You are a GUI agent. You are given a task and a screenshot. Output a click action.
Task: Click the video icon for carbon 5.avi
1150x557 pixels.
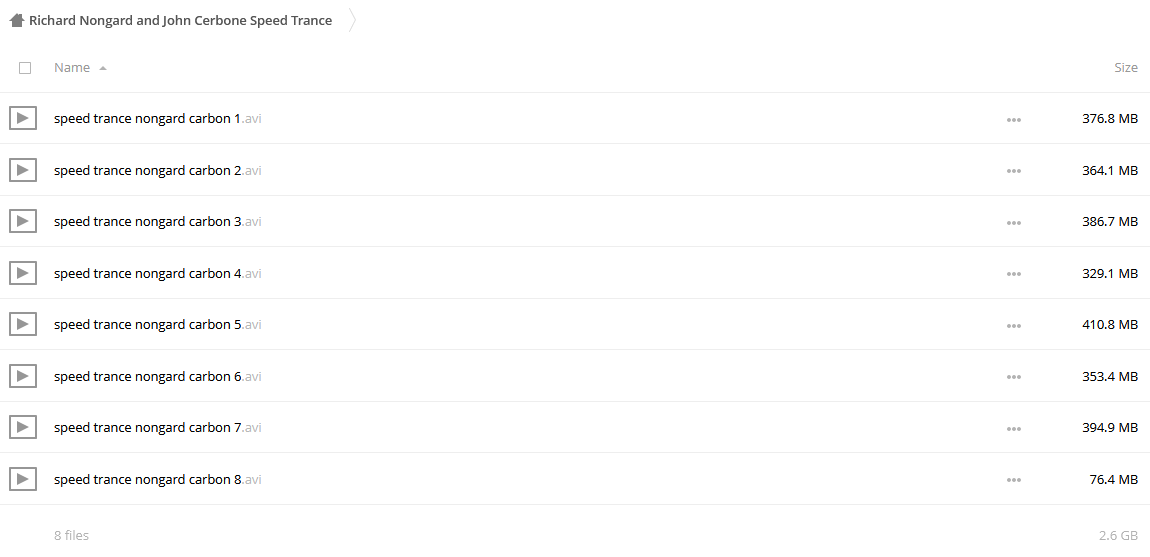(x=23, y=324)
